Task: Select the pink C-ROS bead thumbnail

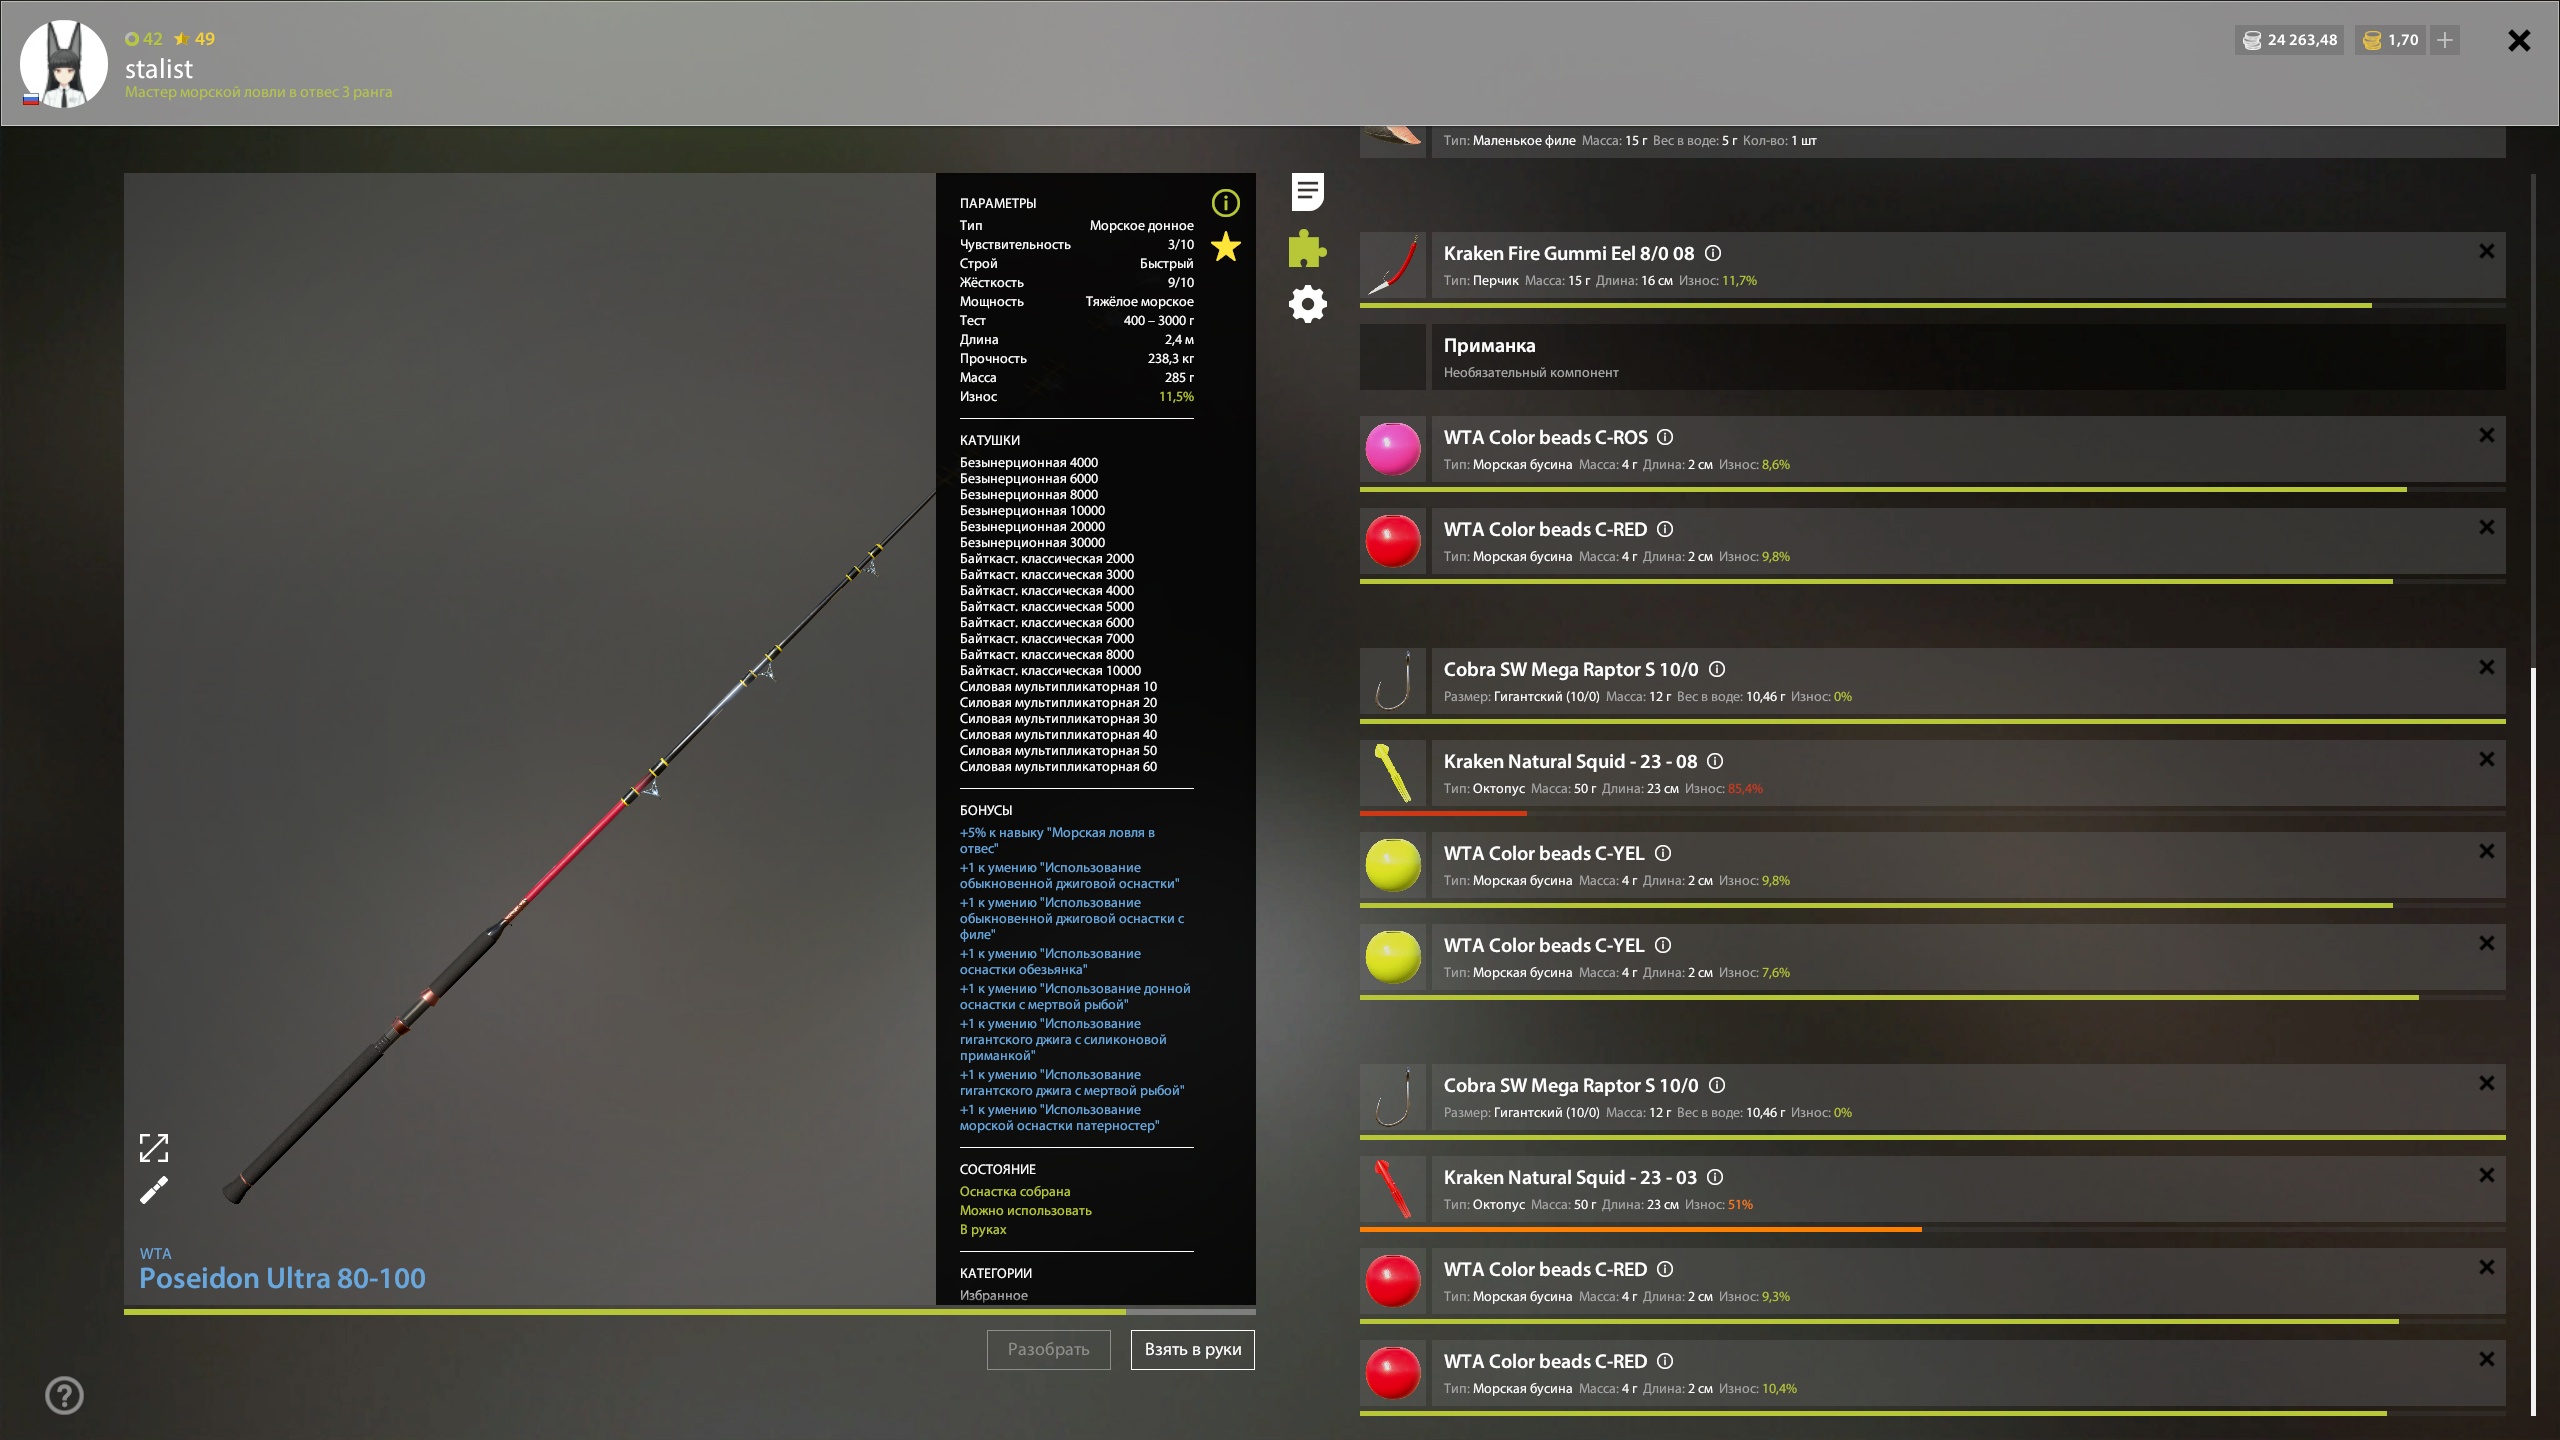Action: (1393, 449)
